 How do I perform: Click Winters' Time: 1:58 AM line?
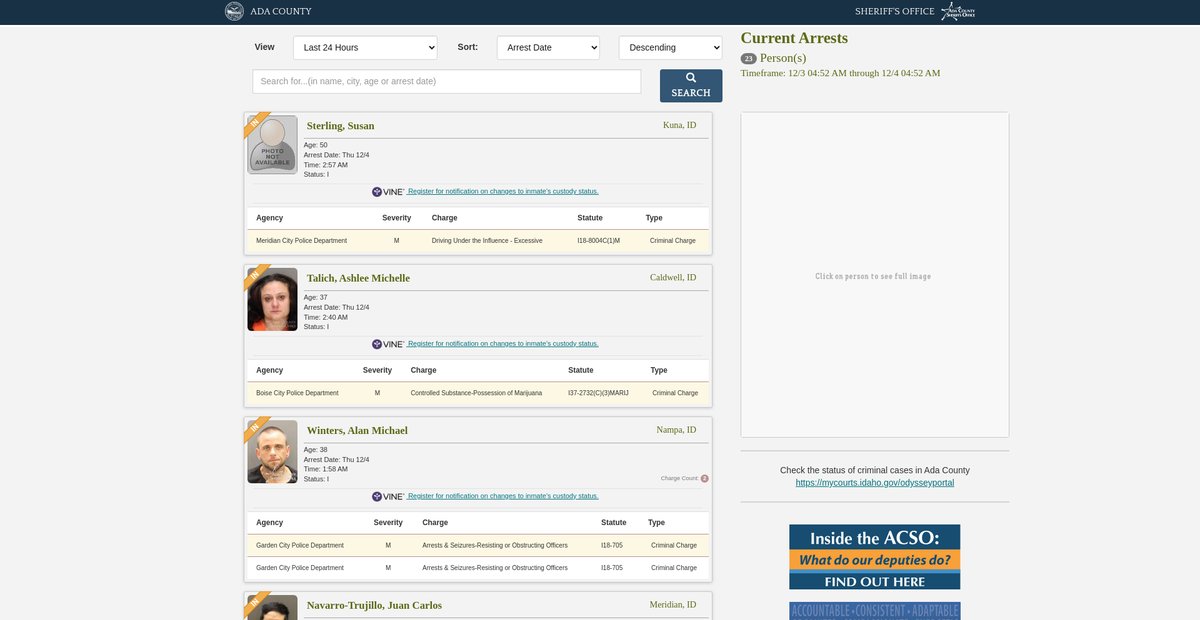click(x=326, y=469)
